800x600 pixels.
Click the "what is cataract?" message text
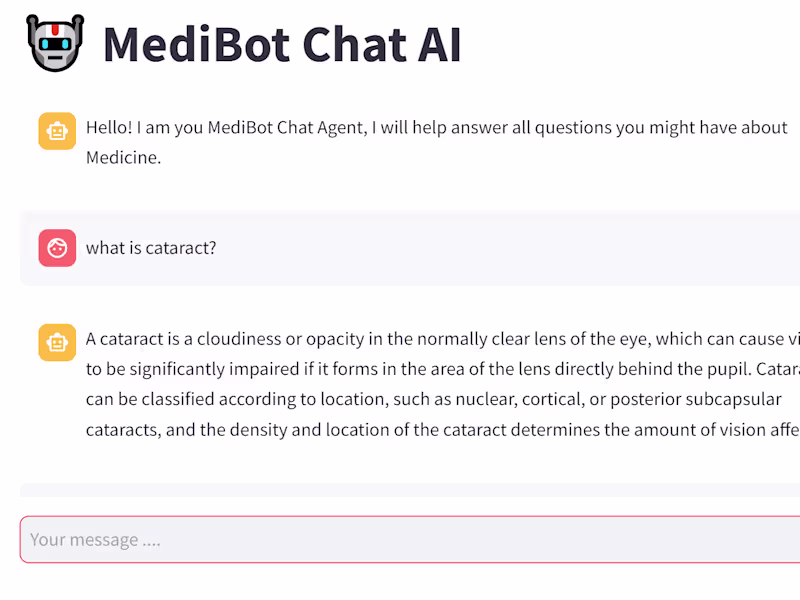click(151, 248)
